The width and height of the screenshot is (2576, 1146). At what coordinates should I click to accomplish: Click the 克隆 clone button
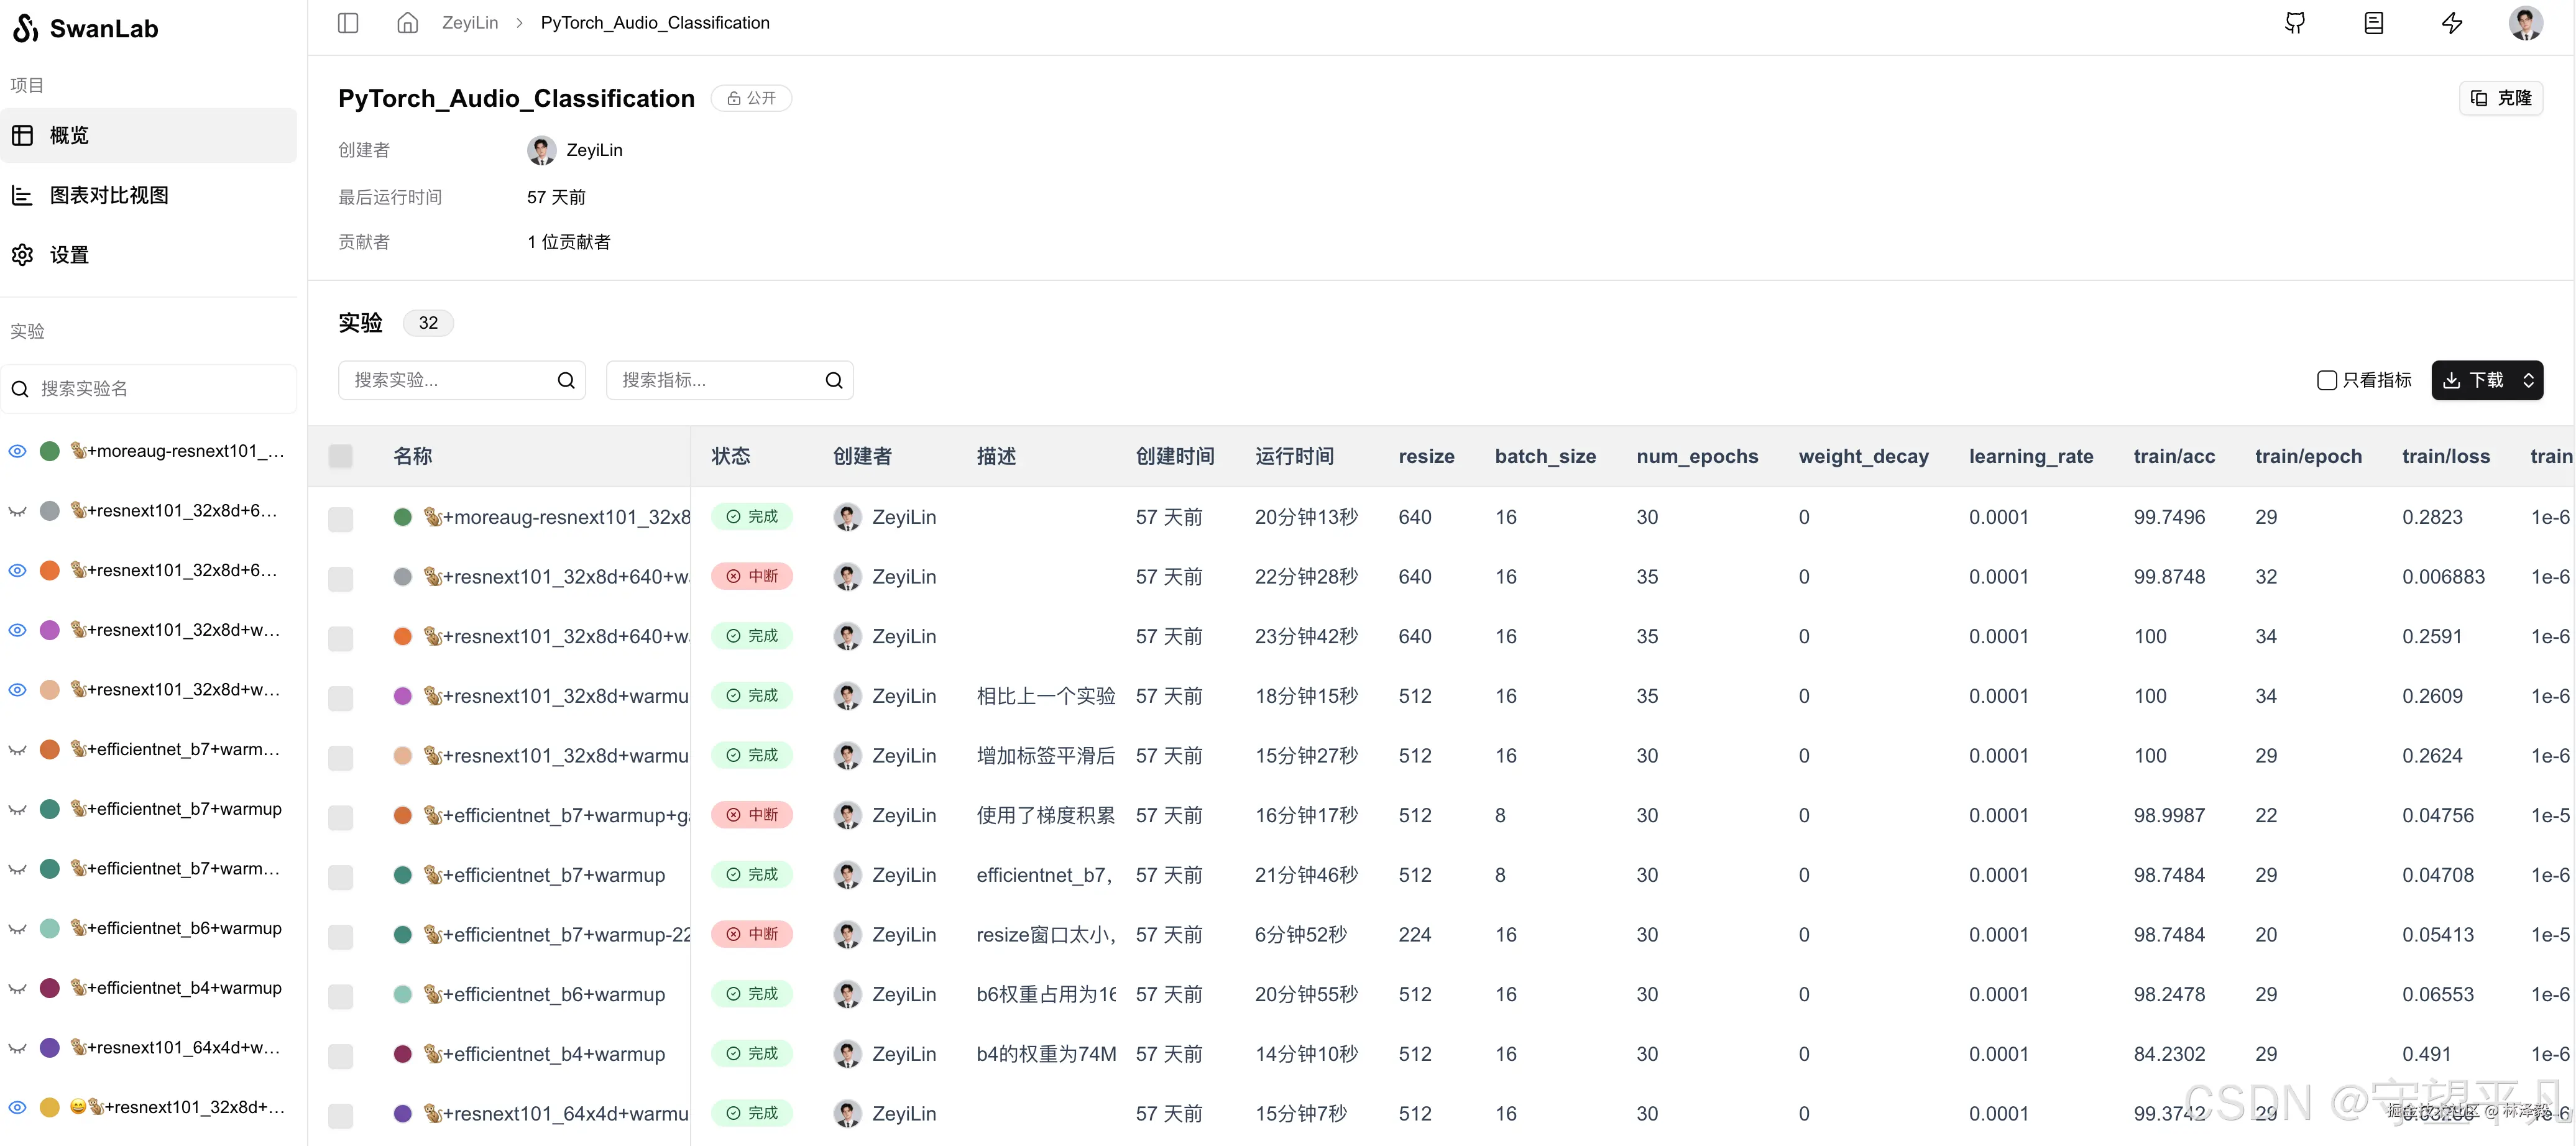[x=2501, y=98]
